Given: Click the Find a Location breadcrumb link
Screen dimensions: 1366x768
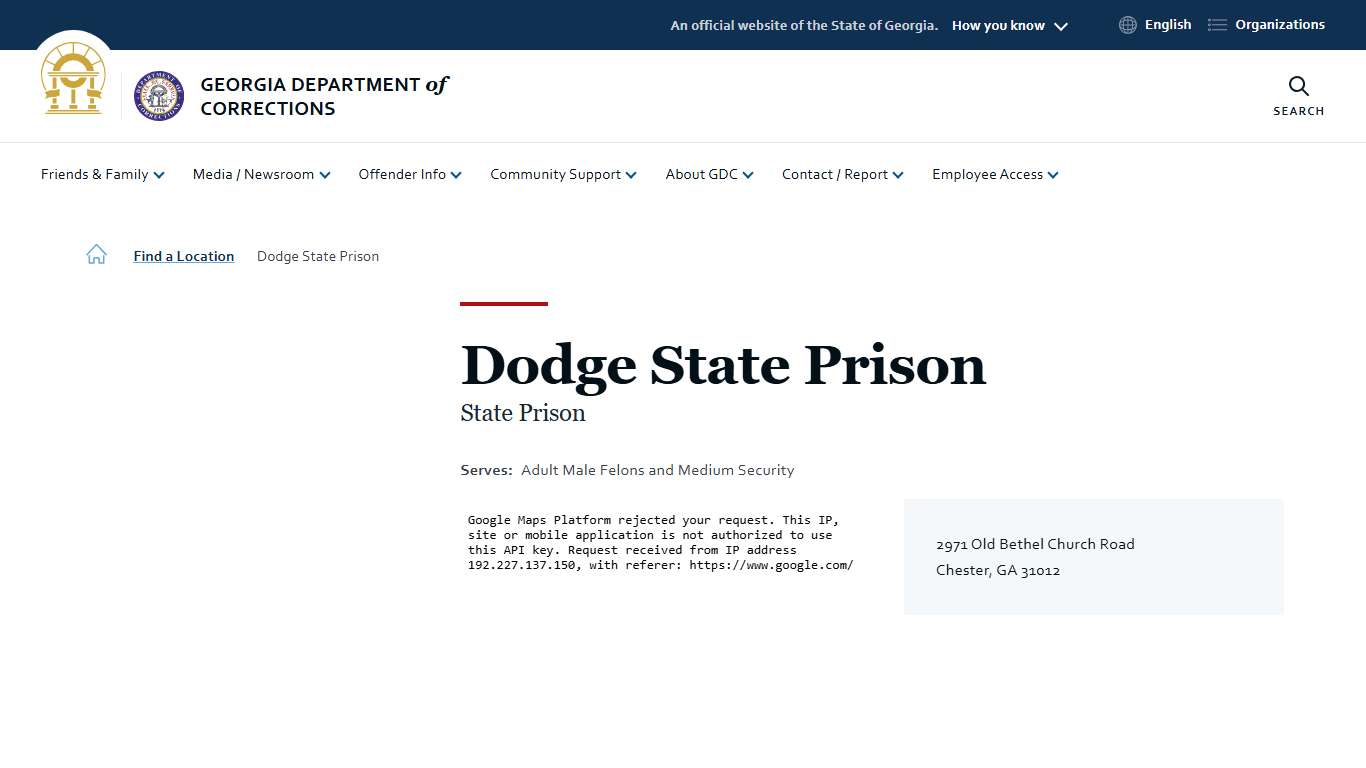Looking at the screenshot, I should pos(183,256).
